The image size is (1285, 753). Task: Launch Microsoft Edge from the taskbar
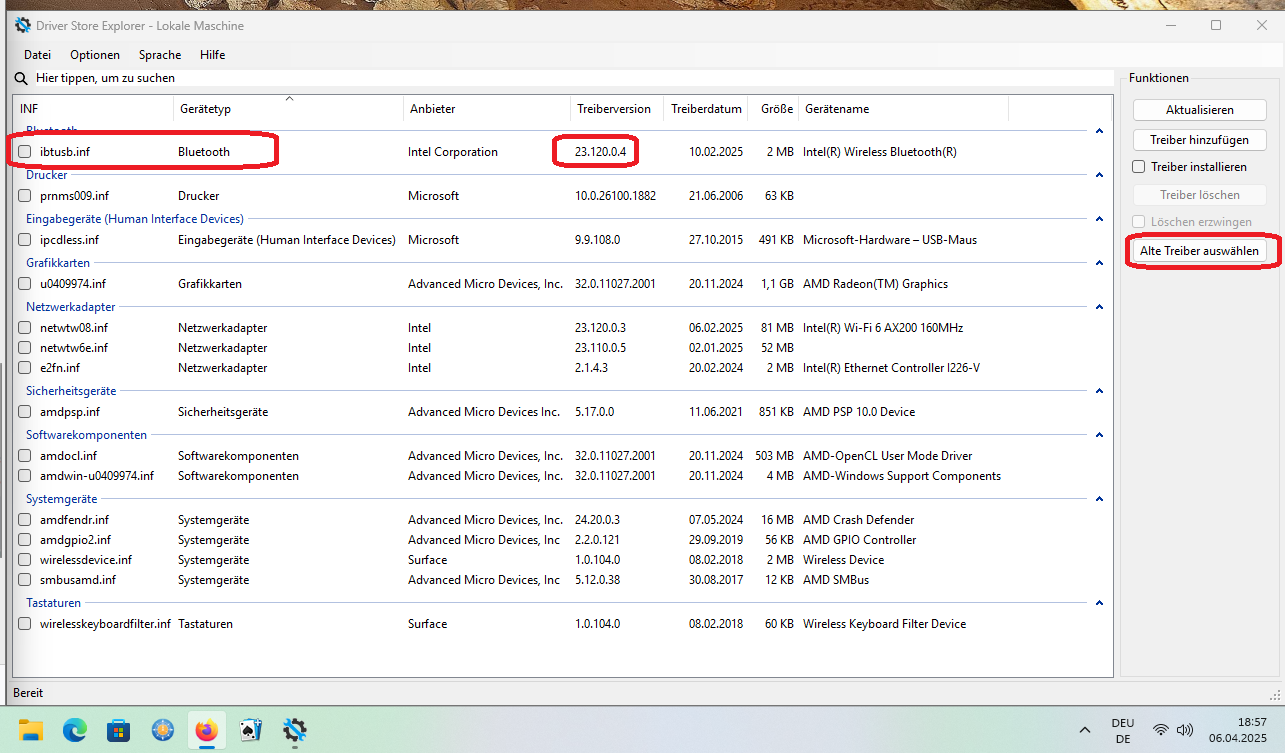coord(75,730)
